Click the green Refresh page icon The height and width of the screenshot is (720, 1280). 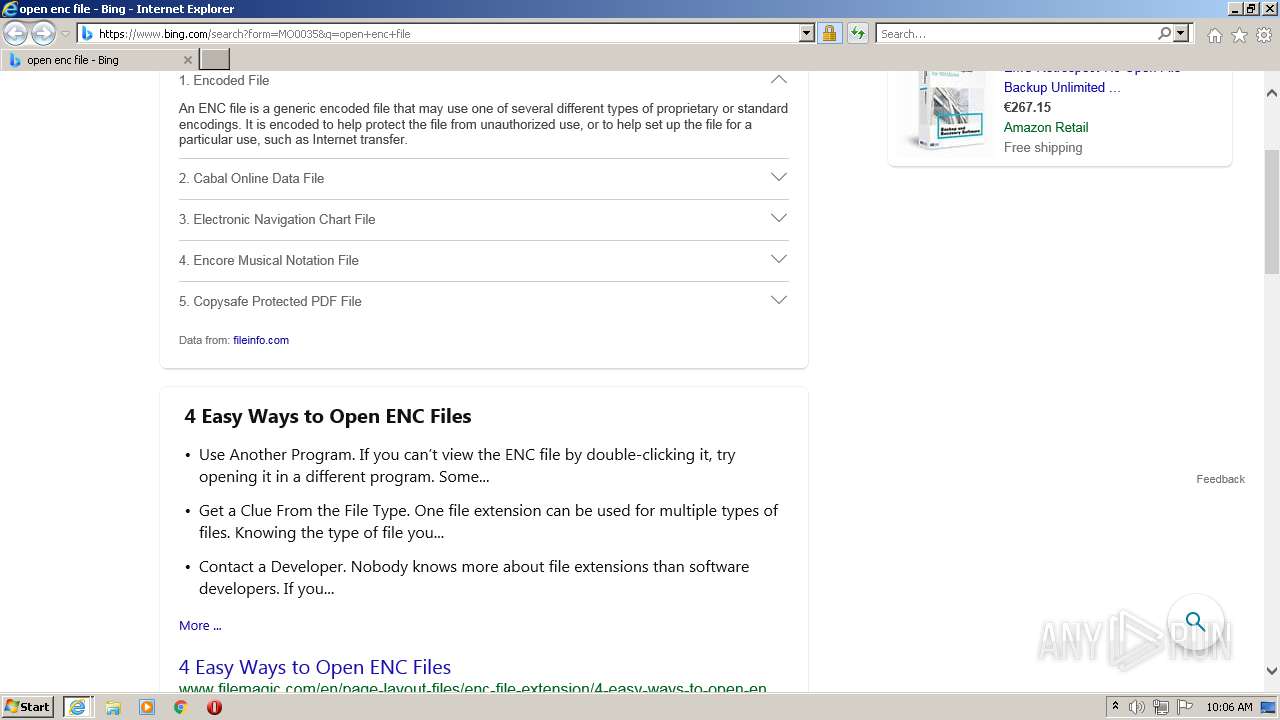tap(857, 33)
